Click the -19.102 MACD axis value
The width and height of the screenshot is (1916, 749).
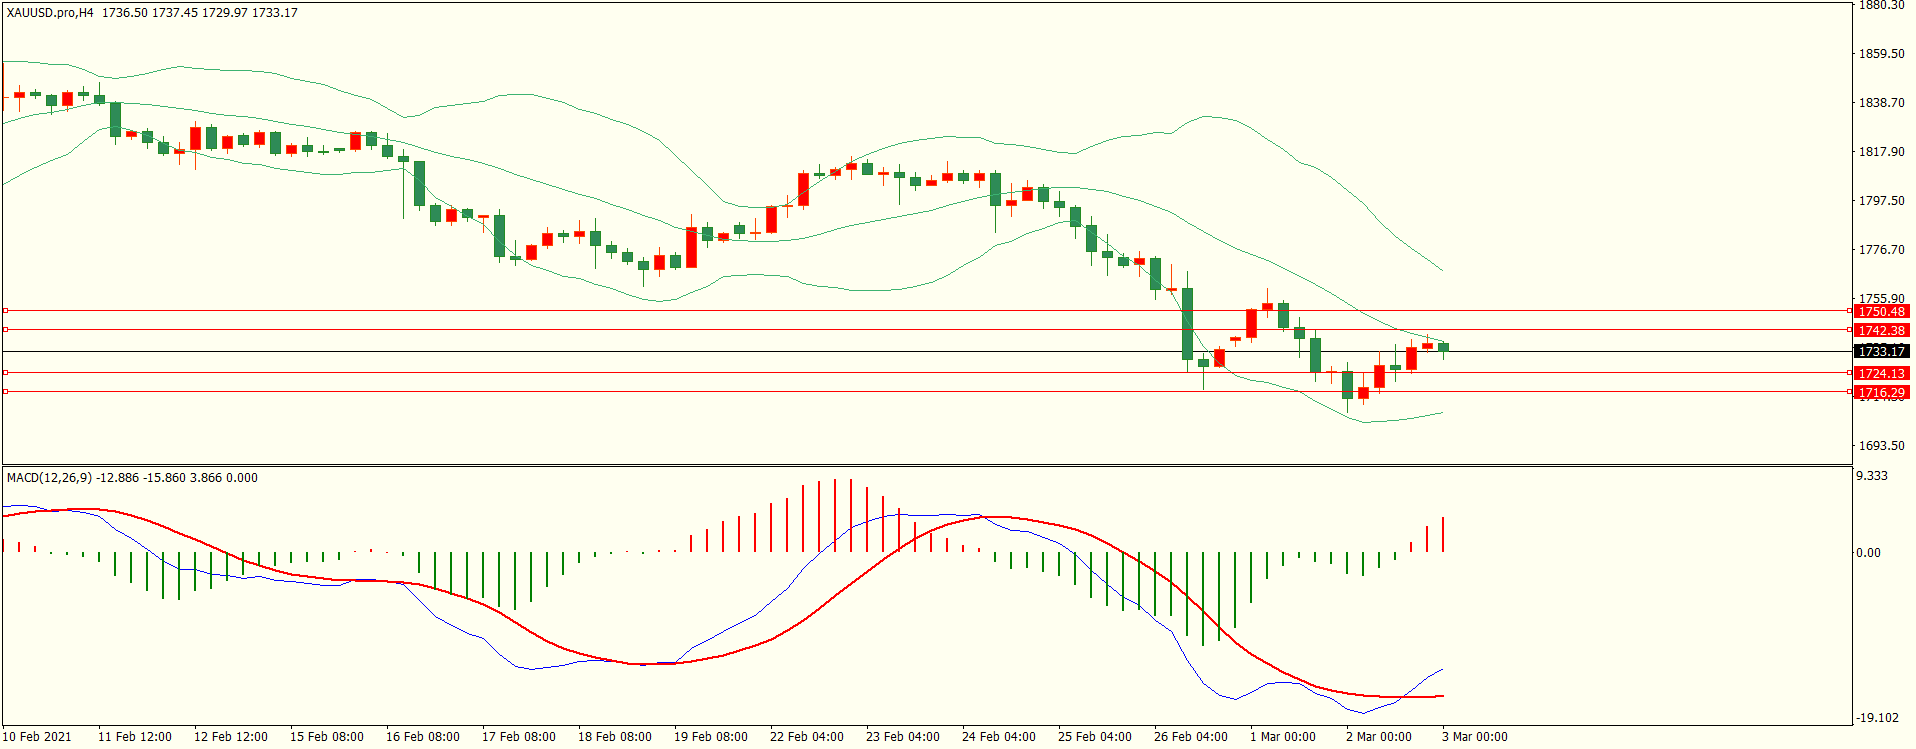click(x=1877, y=718)
